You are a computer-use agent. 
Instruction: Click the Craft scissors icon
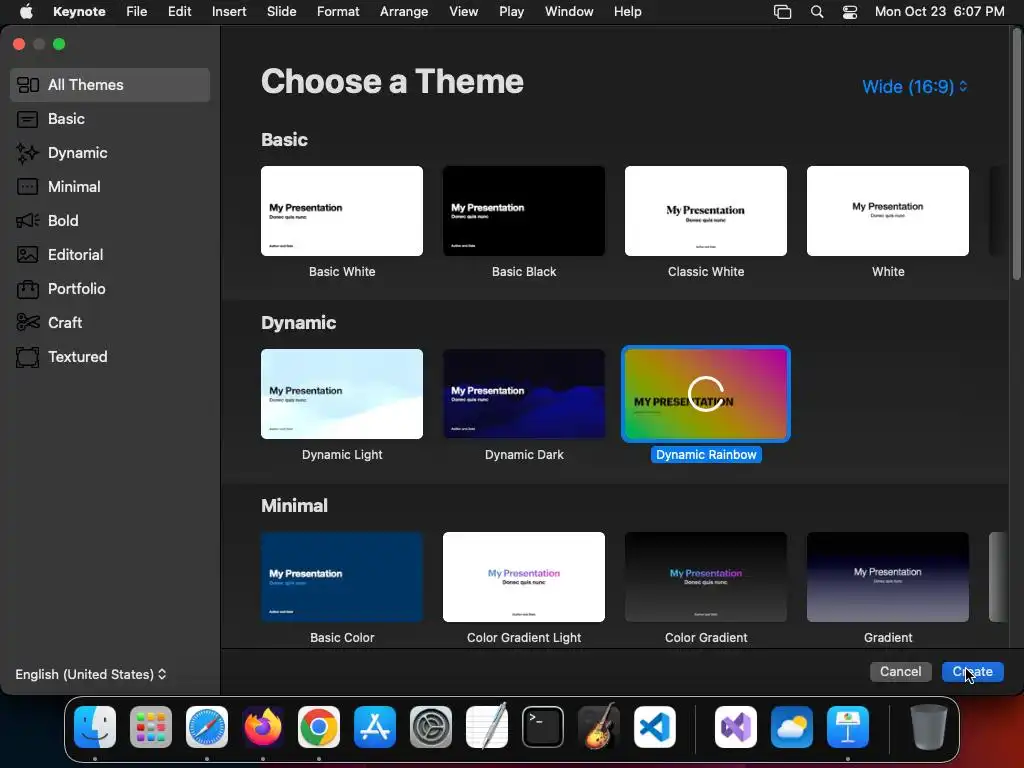coord(27,323)
